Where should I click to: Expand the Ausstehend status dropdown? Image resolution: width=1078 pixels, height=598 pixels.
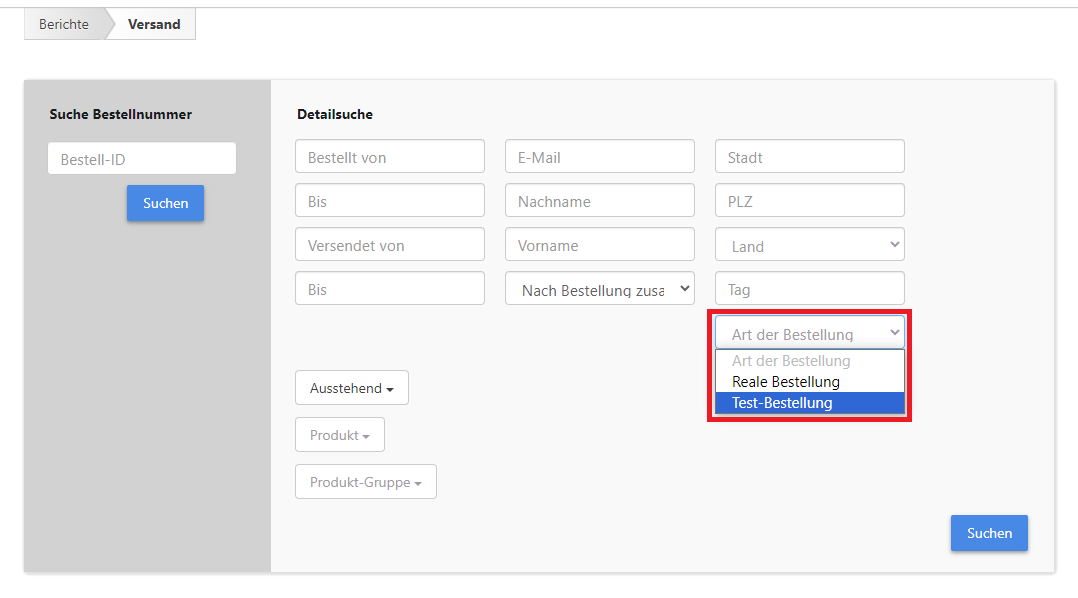tap(351, 387)
